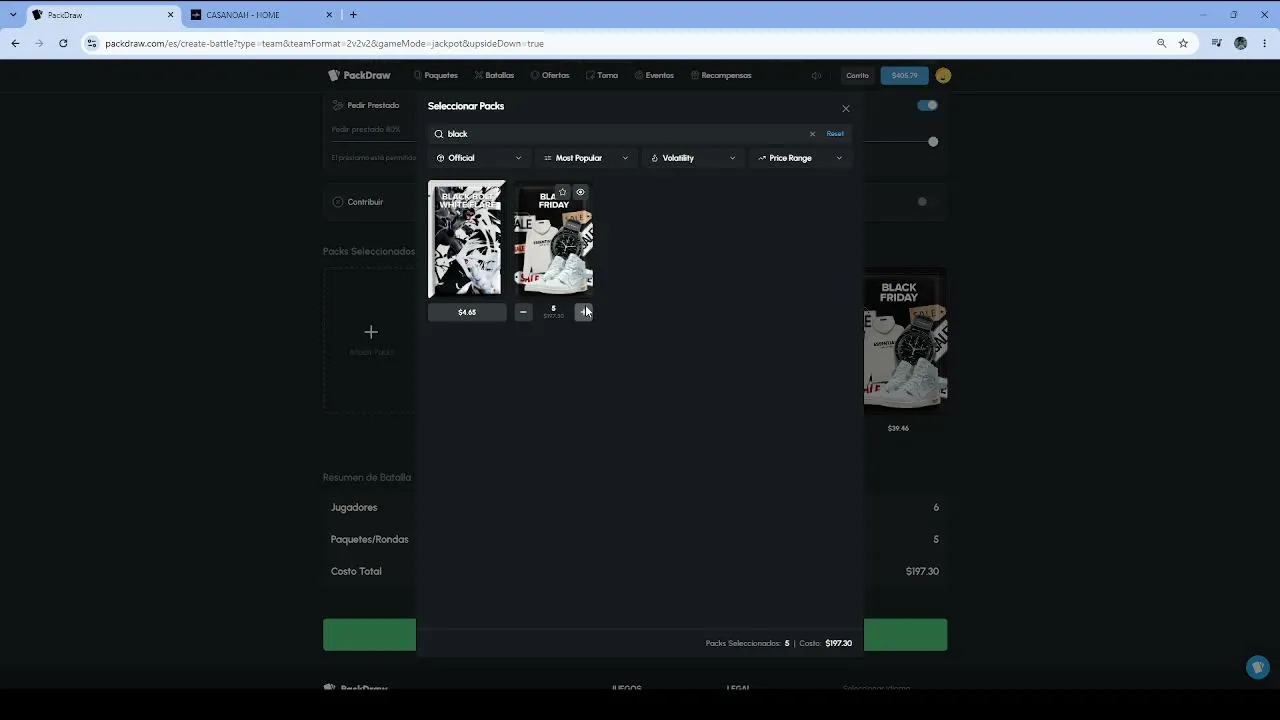Open the Recompensas page

721,75
